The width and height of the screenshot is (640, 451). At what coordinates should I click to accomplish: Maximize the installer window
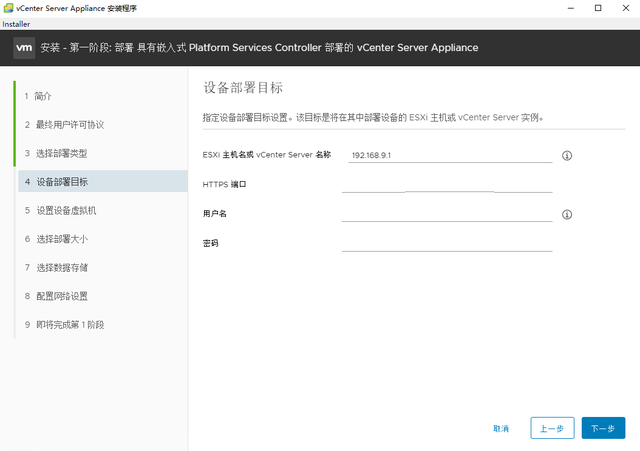tap(598, 8)
